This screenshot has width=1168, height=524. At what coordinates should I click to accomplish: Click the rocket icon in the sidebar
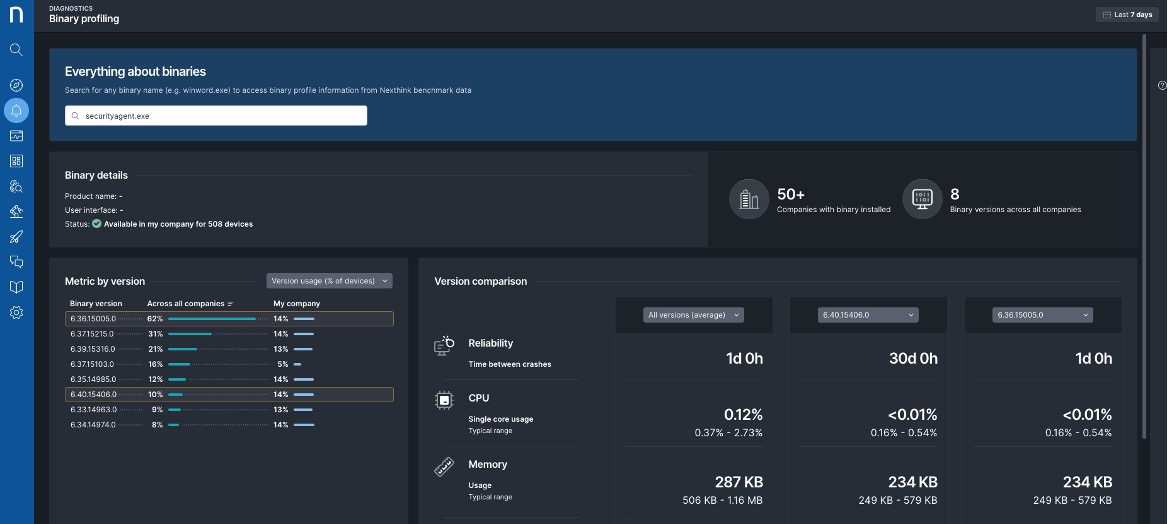16,236
